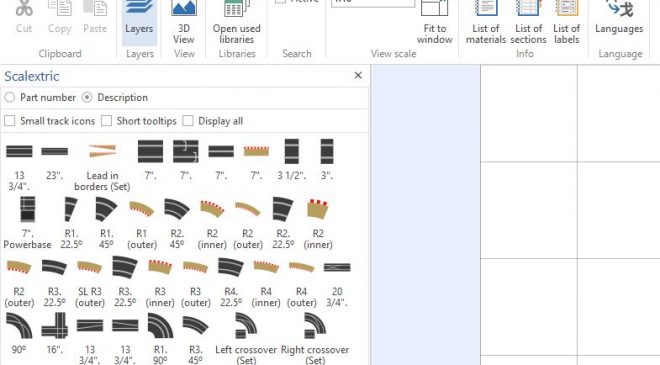Select the 3 1/2" straight track piece
The height and width of the screenshot is (365, 660).
292,160
